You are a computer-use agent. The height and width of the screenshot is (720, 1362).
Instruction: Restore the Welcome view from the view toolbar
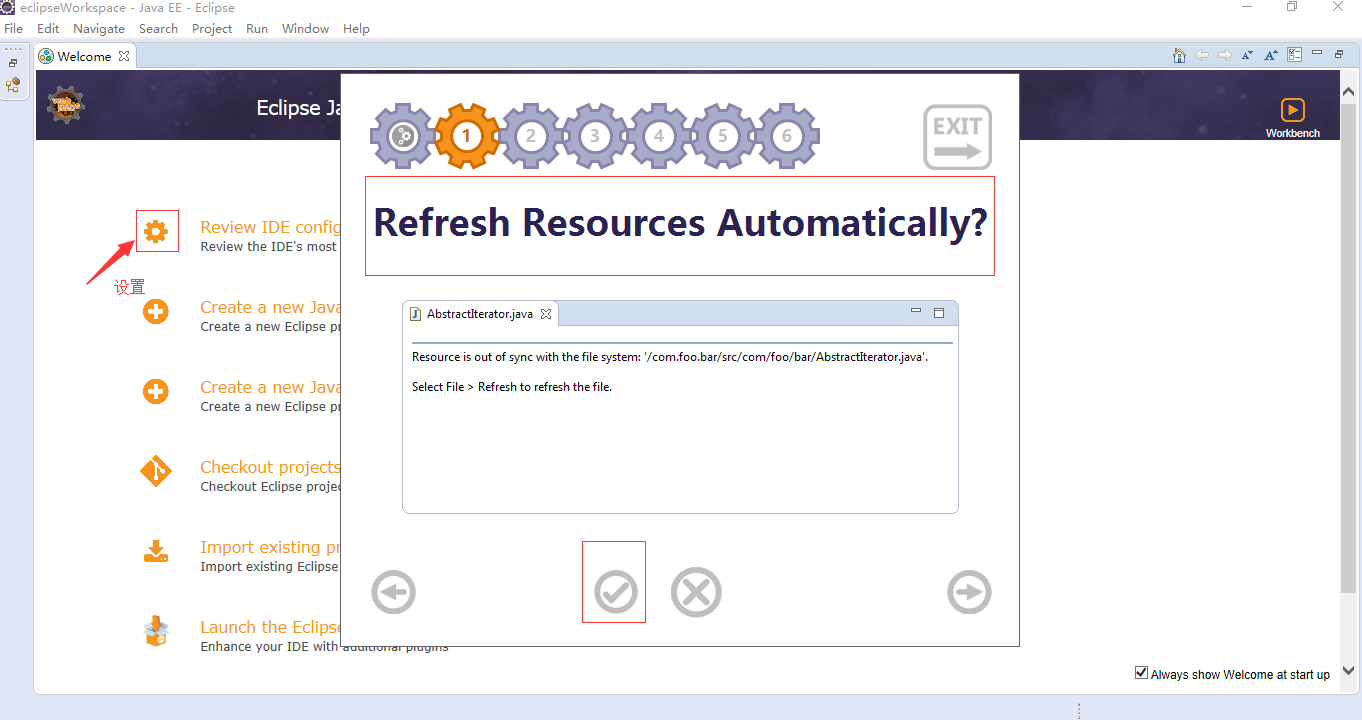click(x=1339, y=54)
